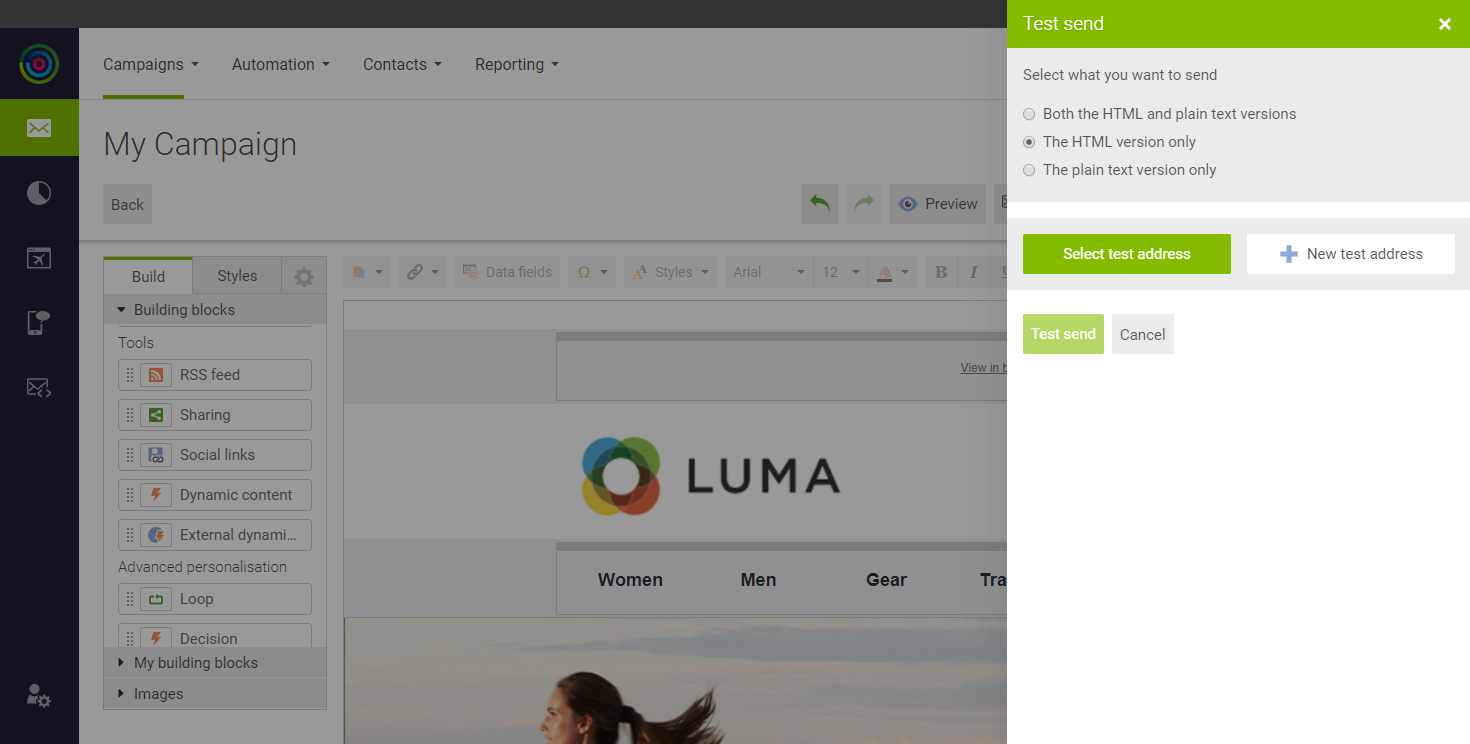Click the Cancel button
The height and width of the screenshot is (744, 1470).
click(1143, 334)
